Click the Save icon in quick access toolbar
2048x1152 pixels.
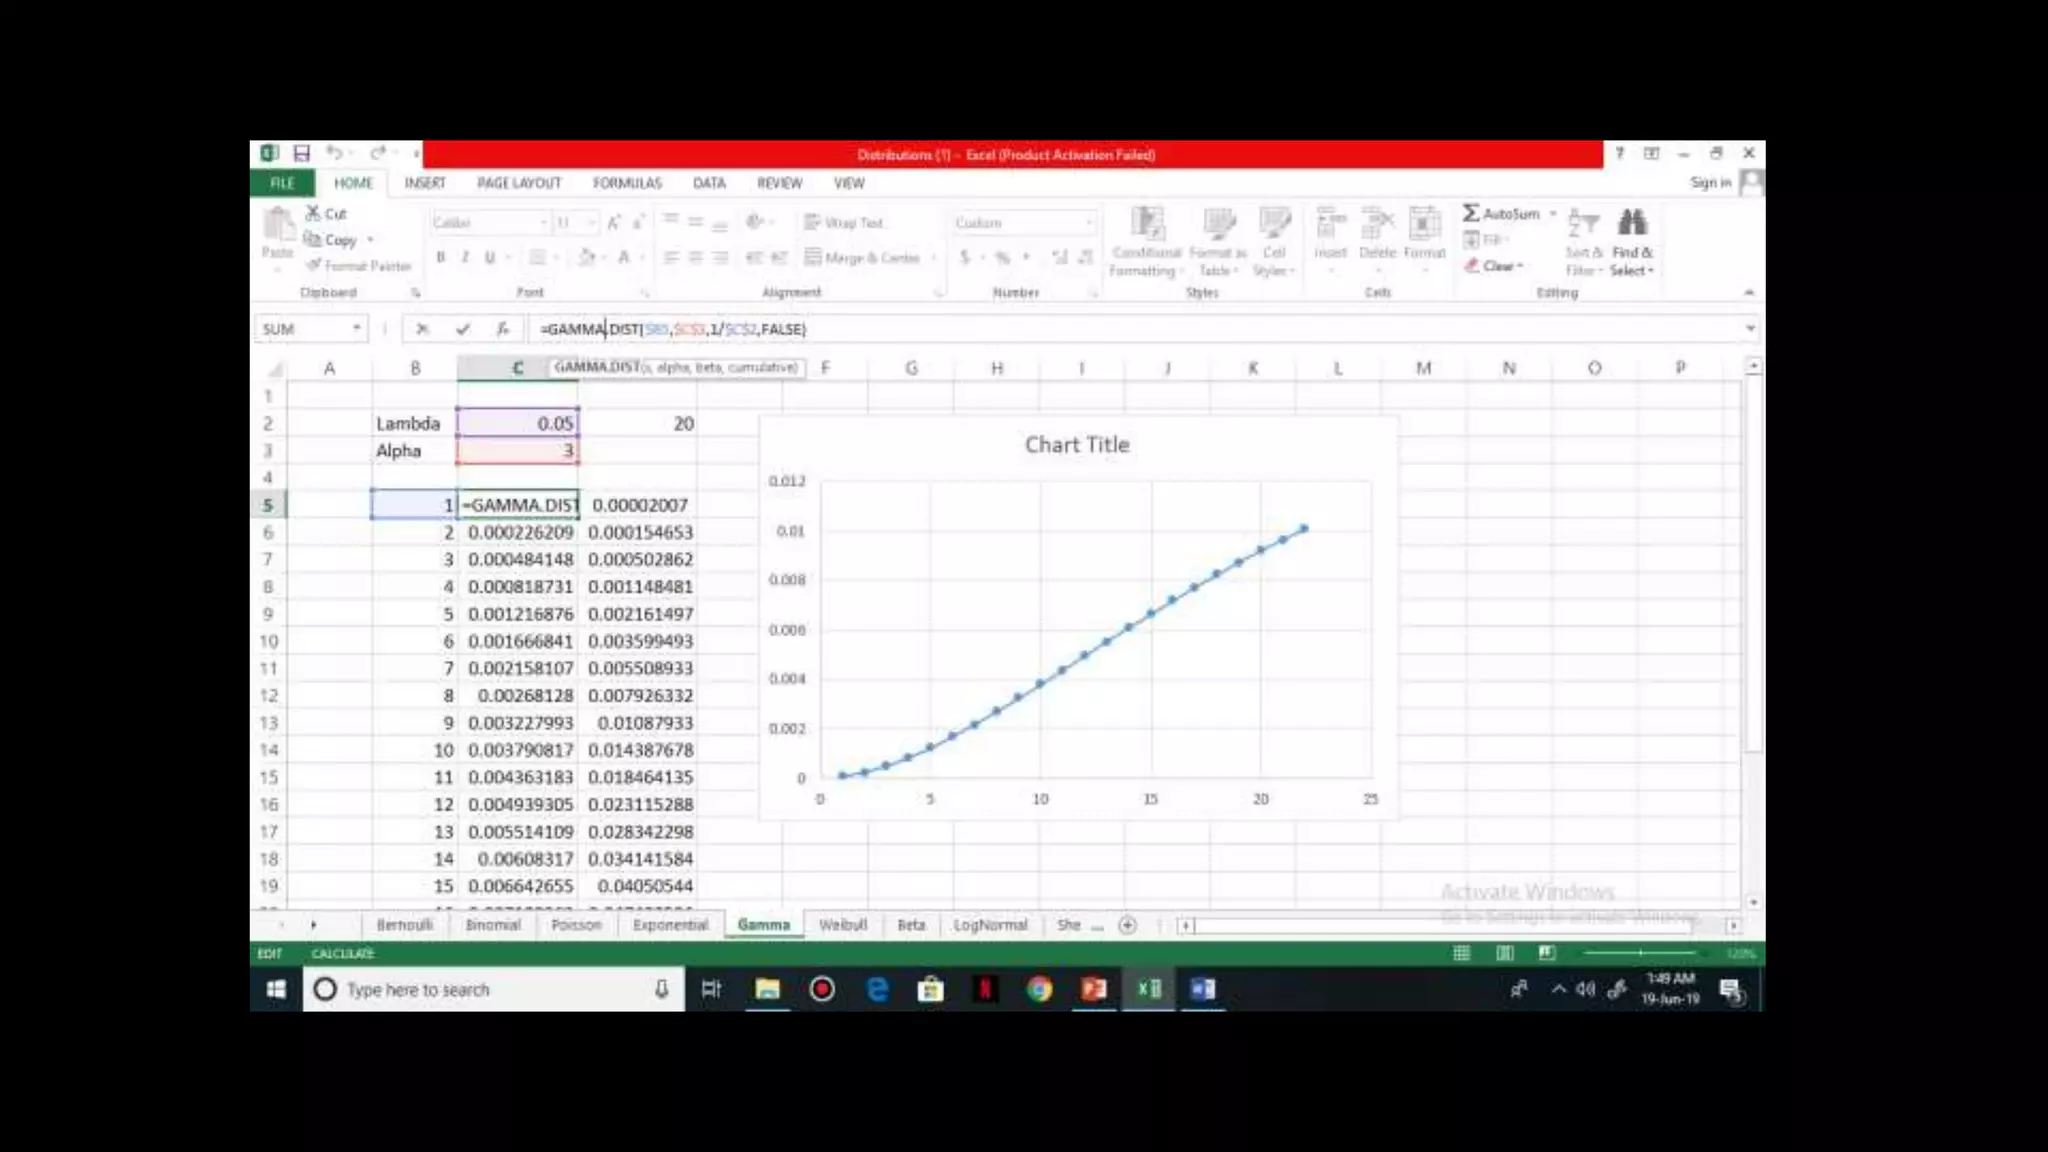click(301, 153)
